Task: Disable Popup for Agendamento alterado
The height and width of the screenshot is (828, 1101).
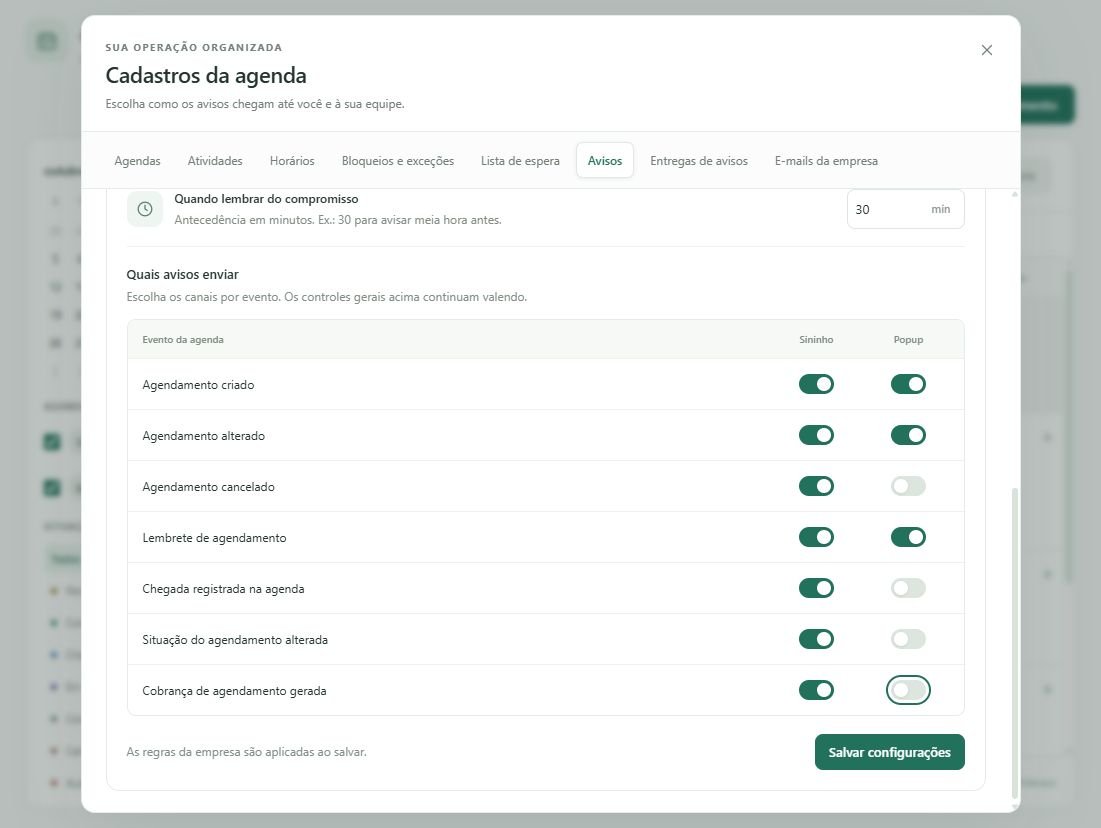Action: (909, 435)
